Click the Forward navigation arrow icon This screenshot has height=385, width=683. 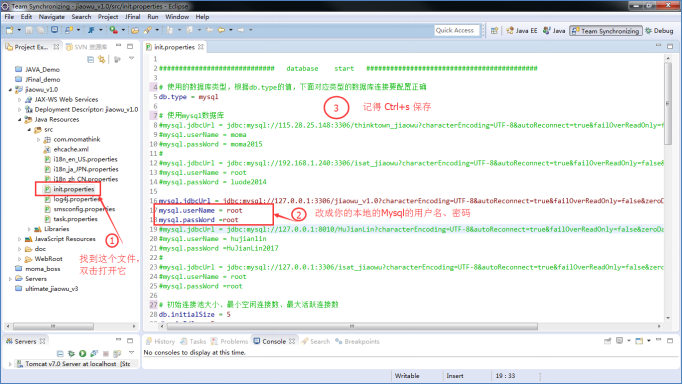(x=240, y=30)
